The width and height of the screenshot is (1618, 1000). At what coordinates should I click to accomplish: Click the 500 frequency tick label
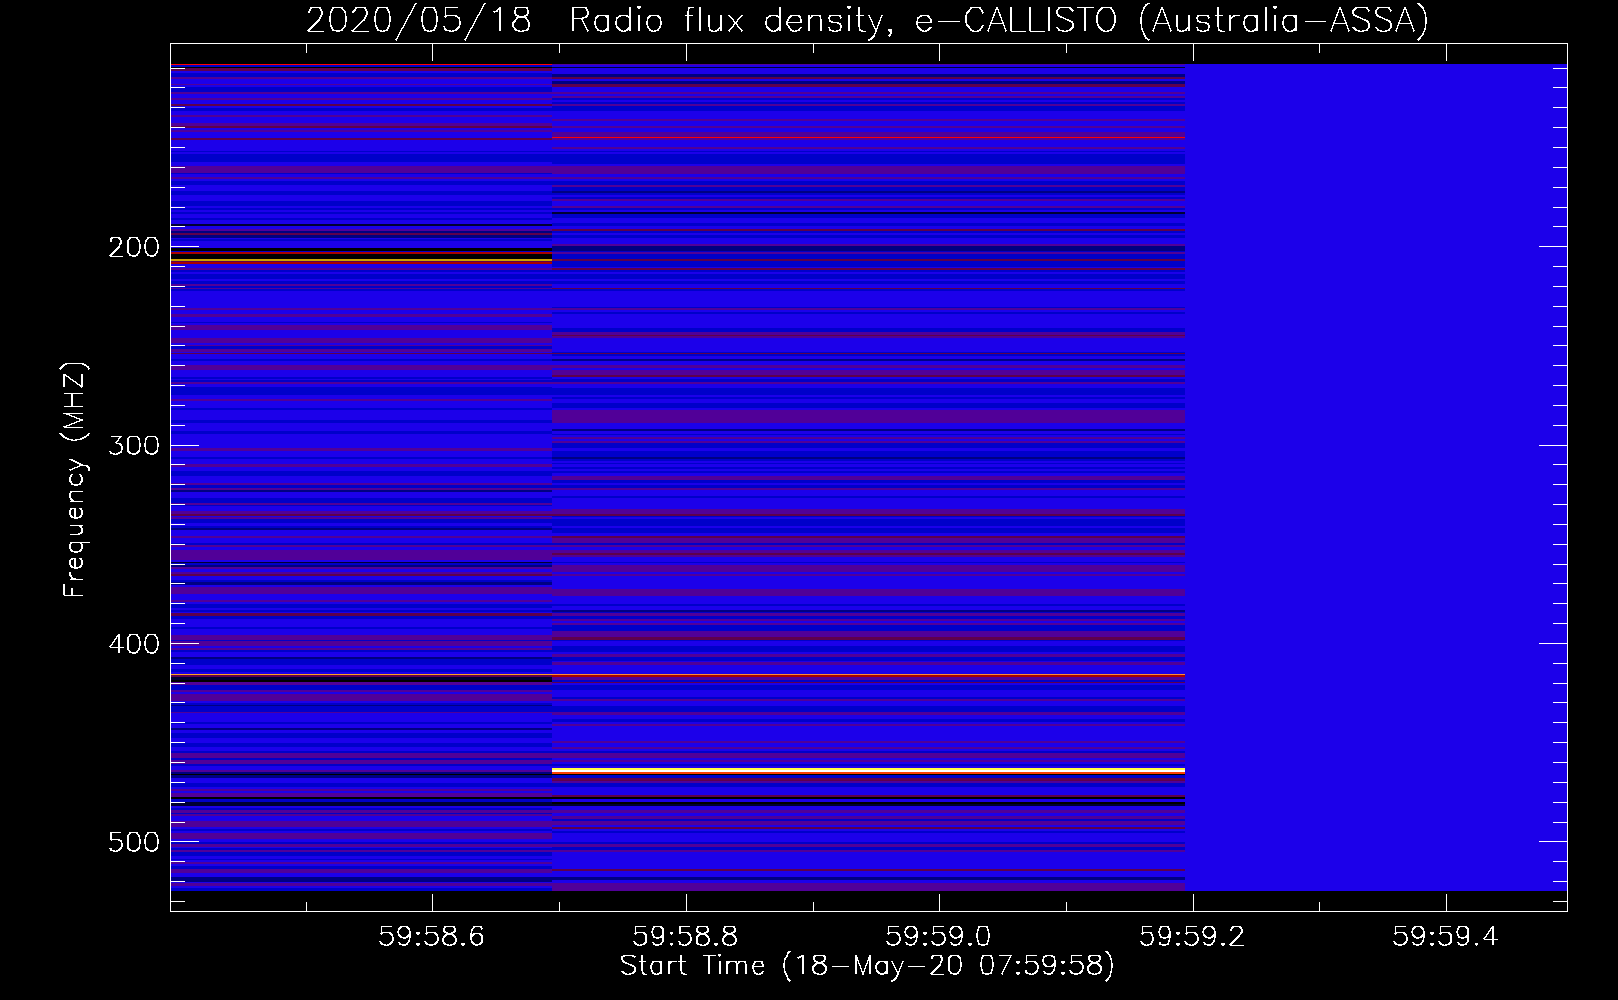pos(134,842)
